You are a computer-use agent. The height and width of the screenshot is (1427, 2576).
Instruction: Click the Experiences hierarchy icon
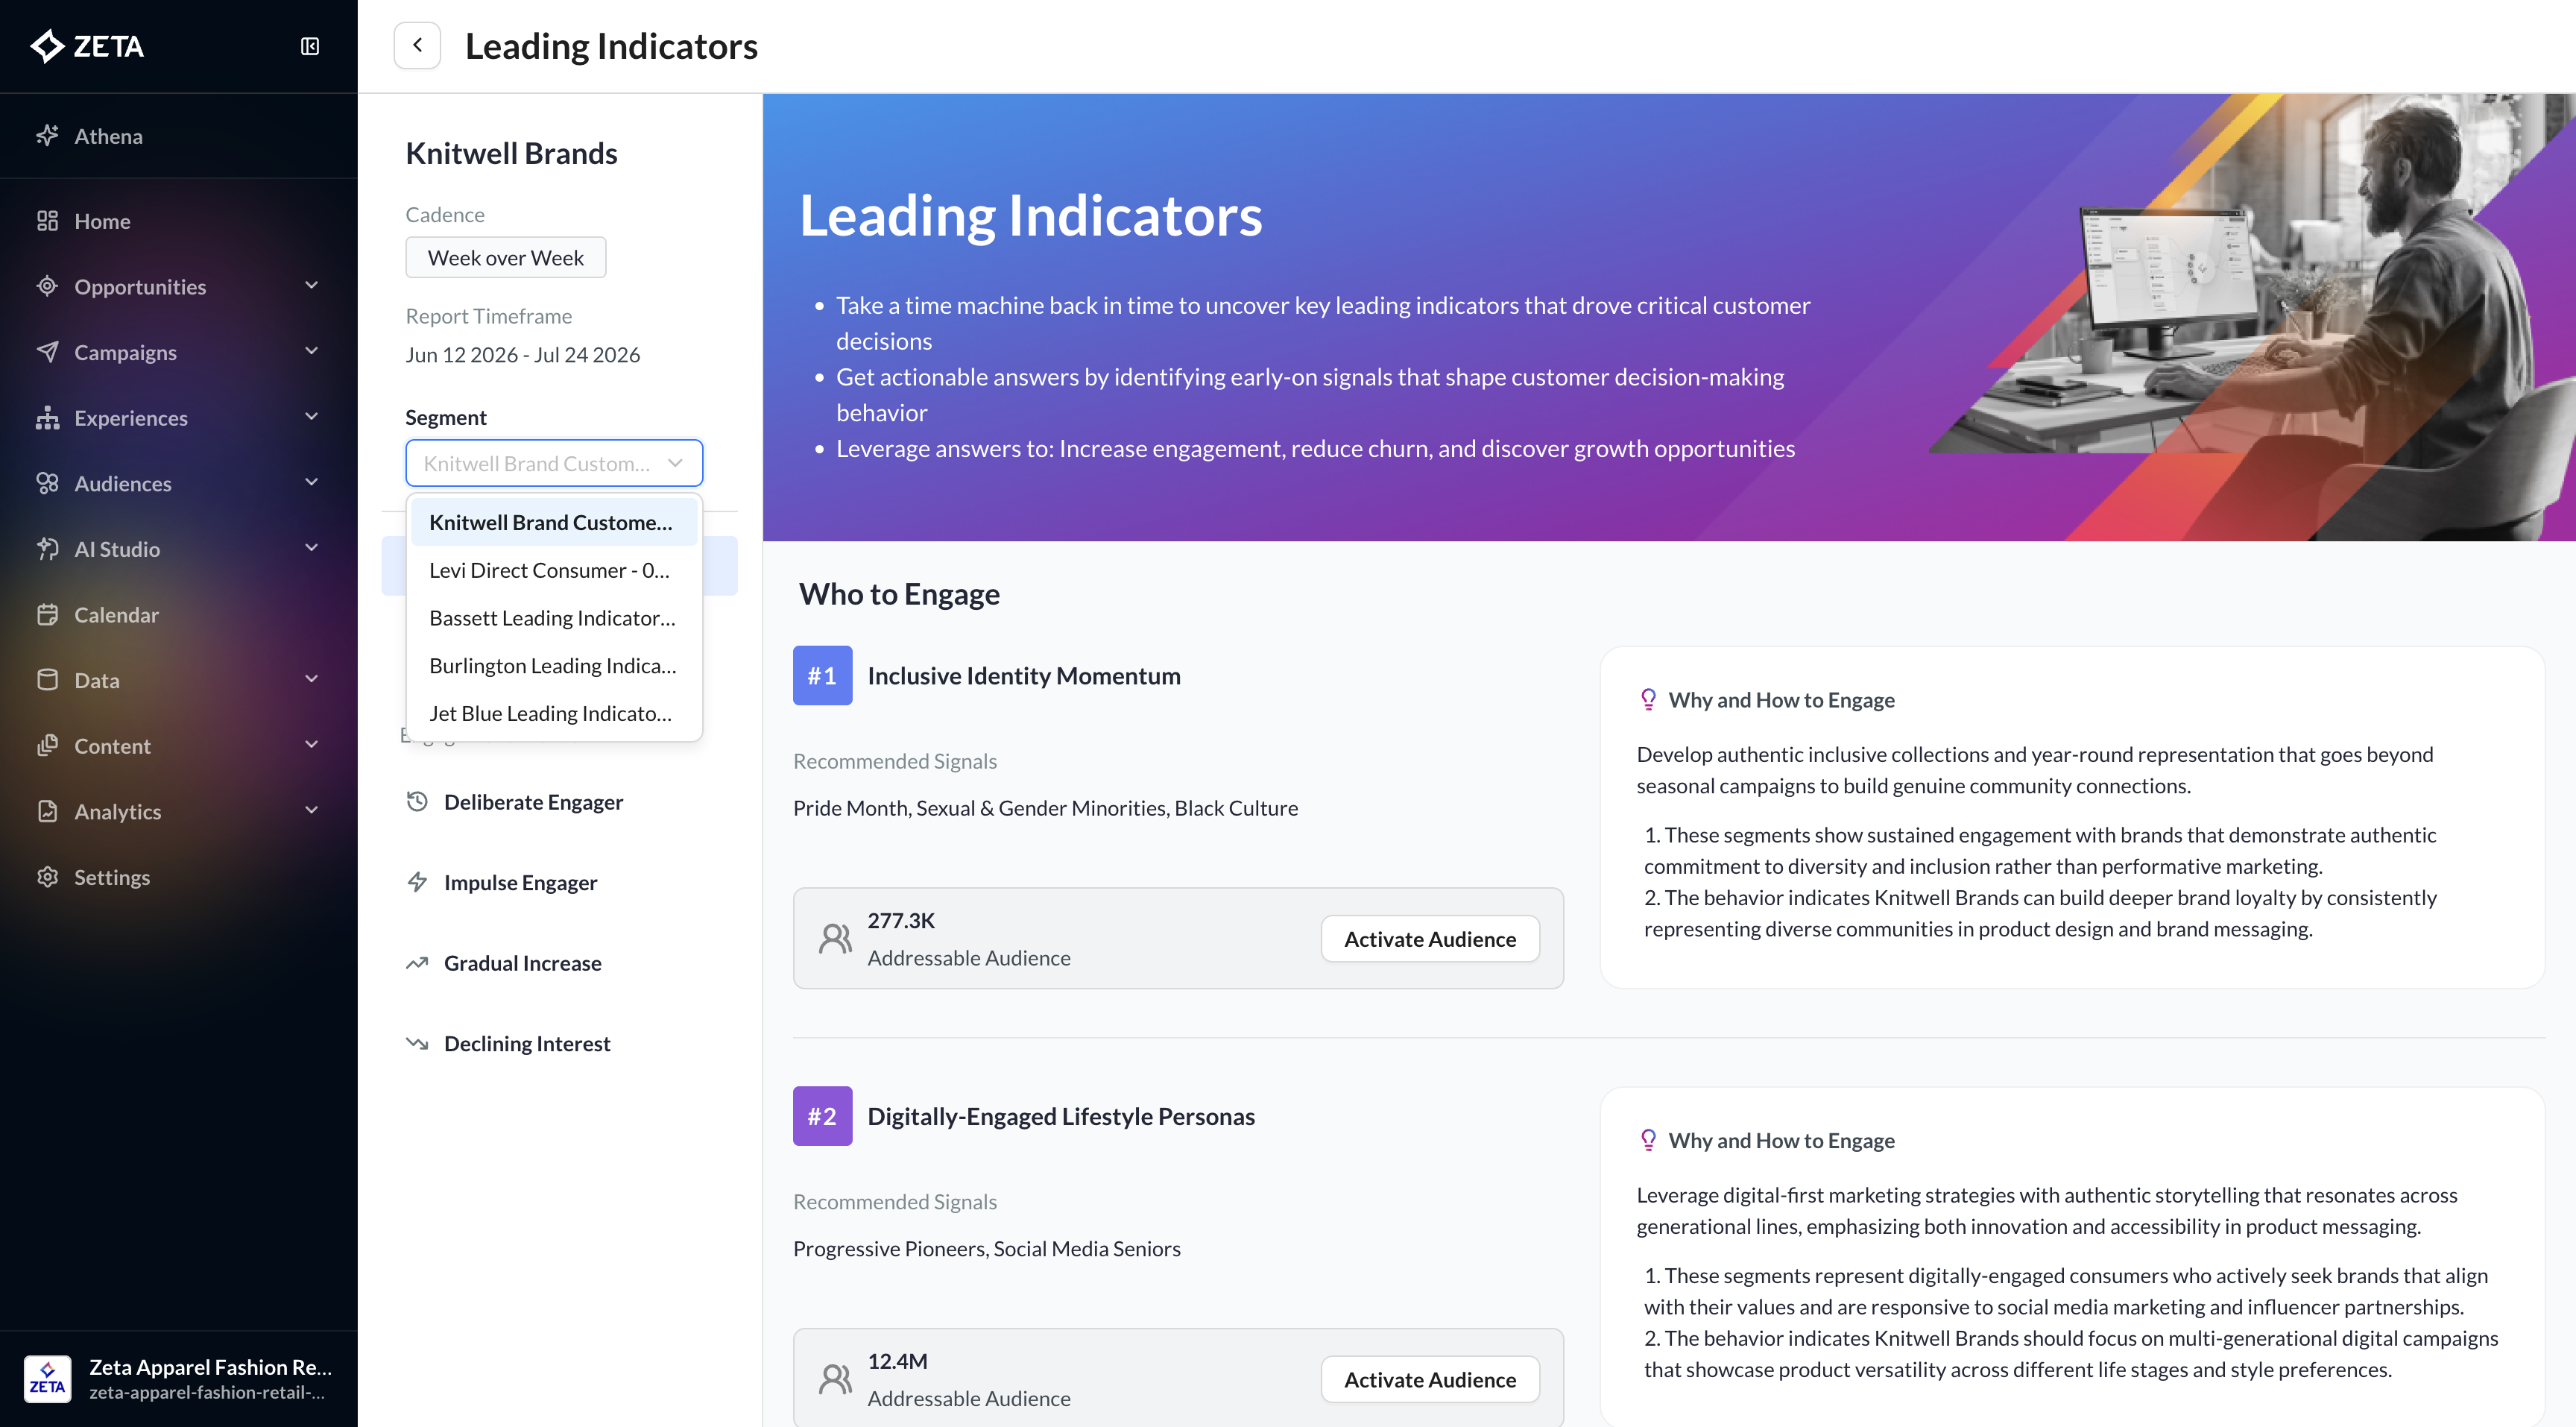47,417
